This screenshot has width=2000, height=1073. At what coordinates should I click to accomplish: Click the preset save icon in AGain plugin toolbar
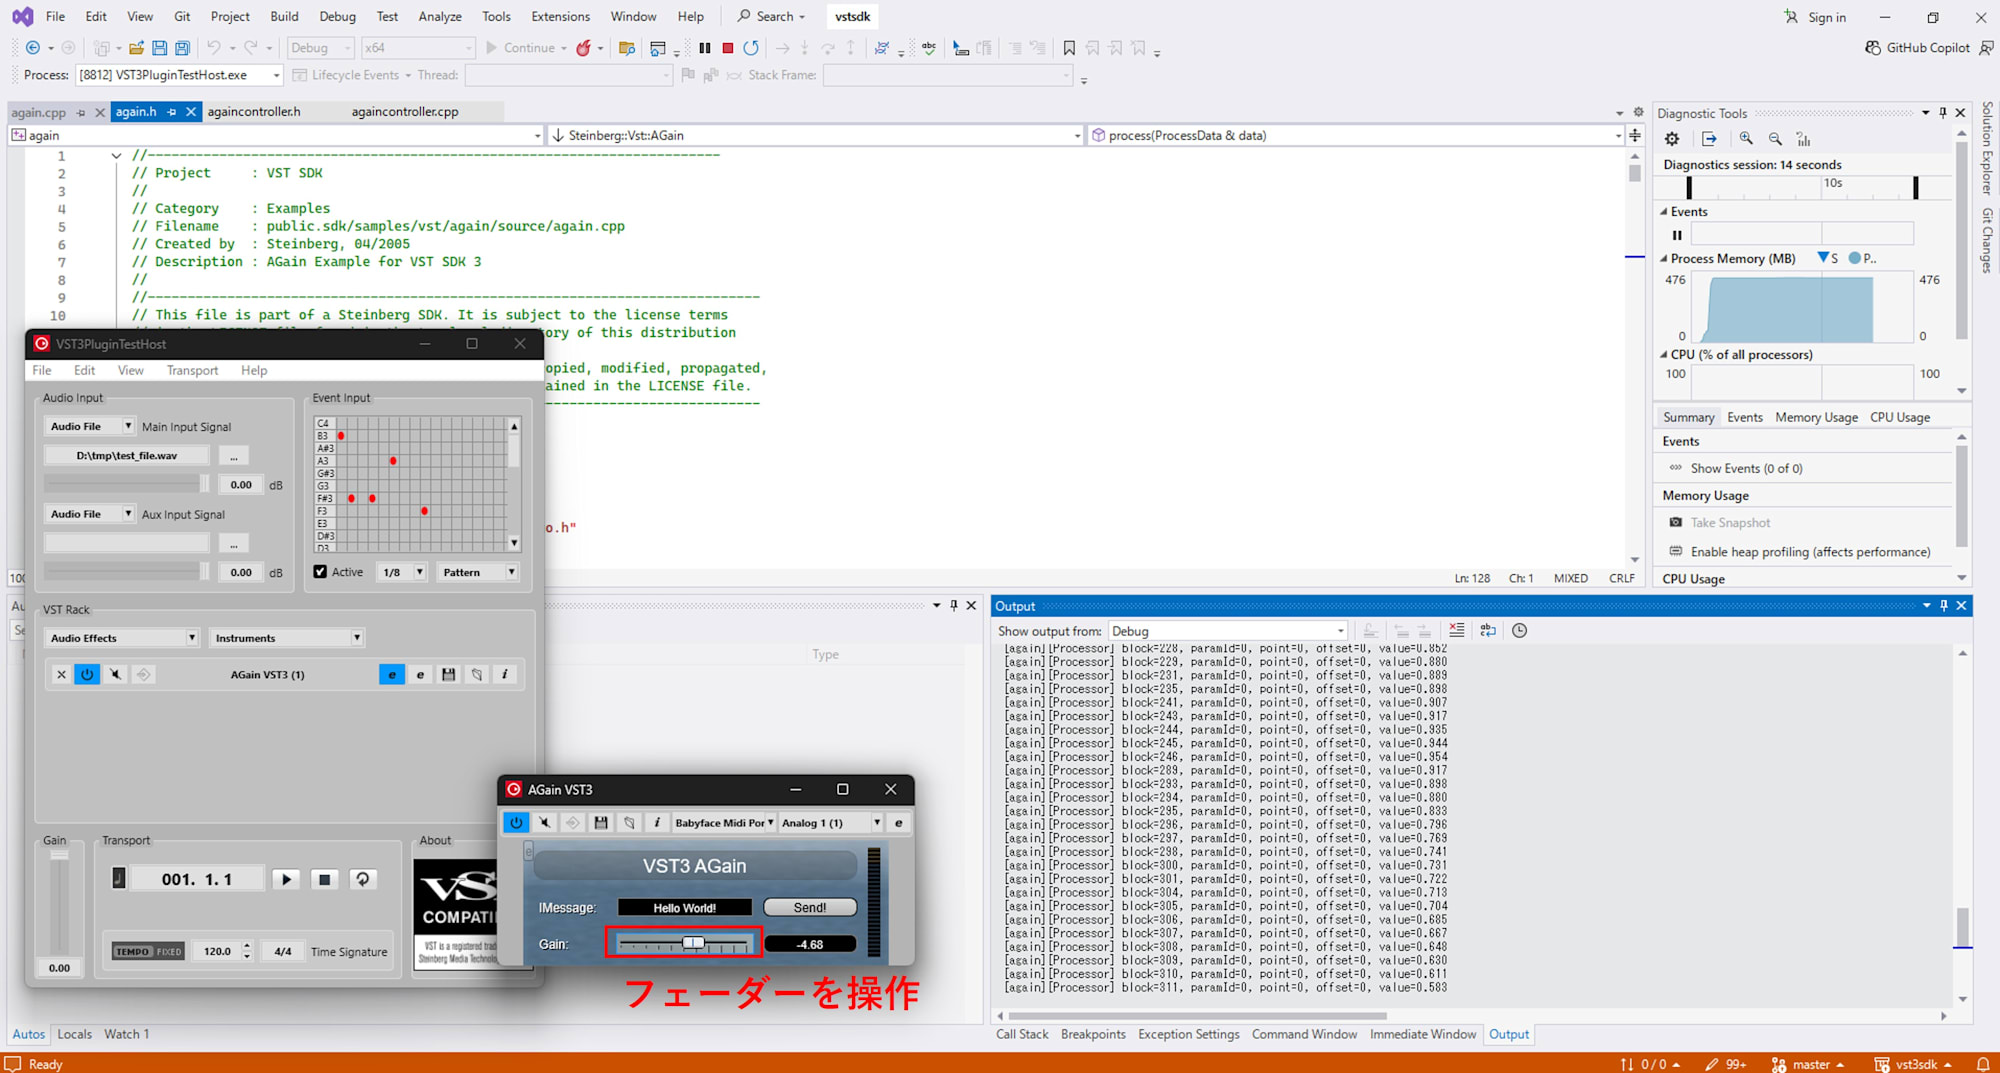pos(601,822)
